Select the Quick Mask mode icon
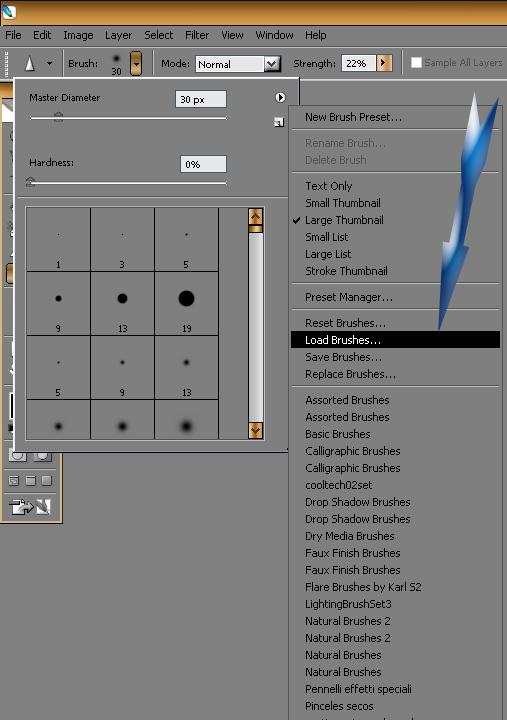 click(42, 456)
